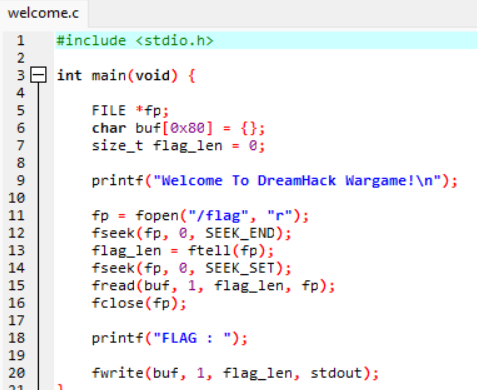This screenshot has height=390, width=477.
Task: Click the fseek SEEK_END line
Action: 192,233
